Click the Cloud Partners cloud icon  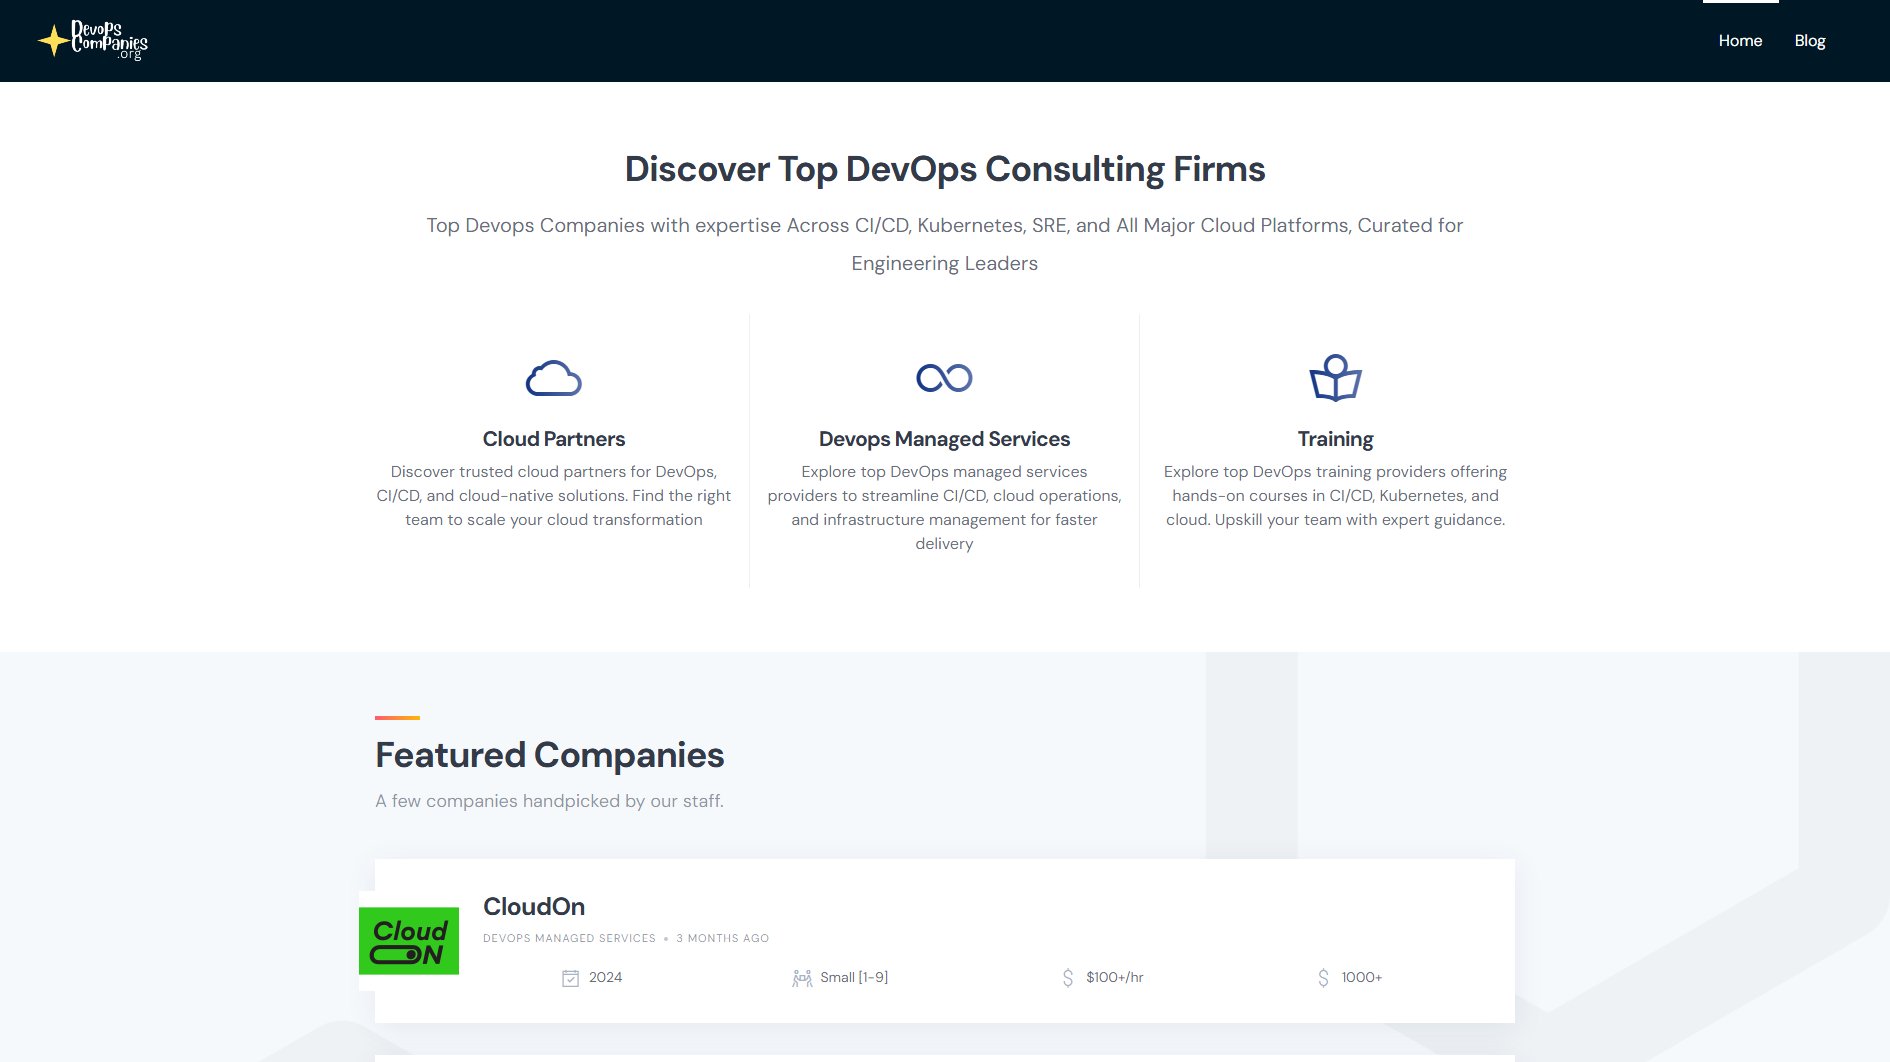coord(553,379)
